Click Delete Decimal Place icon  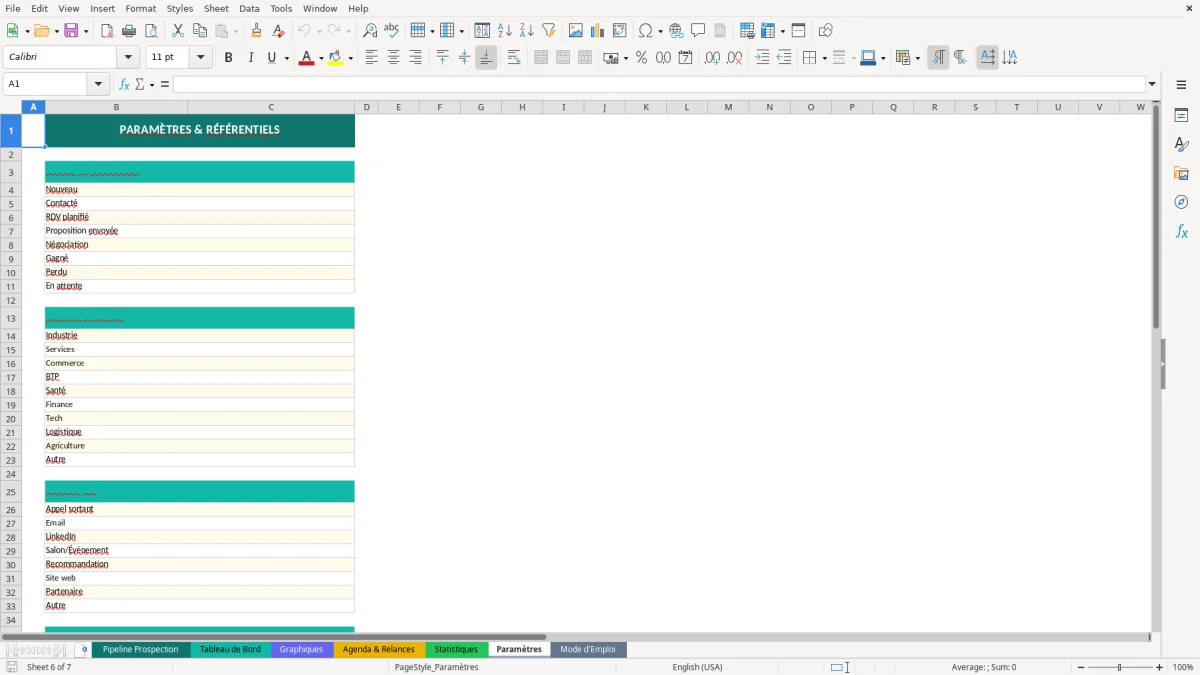[x=734, y=58]
